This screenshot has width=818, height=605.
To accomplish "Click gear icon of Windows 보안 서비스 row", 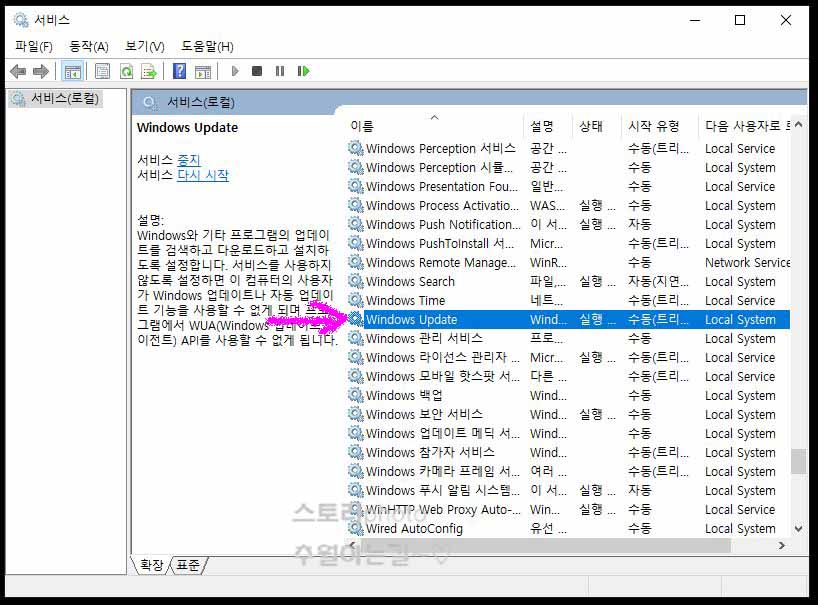I will click(x=356, y=414).
